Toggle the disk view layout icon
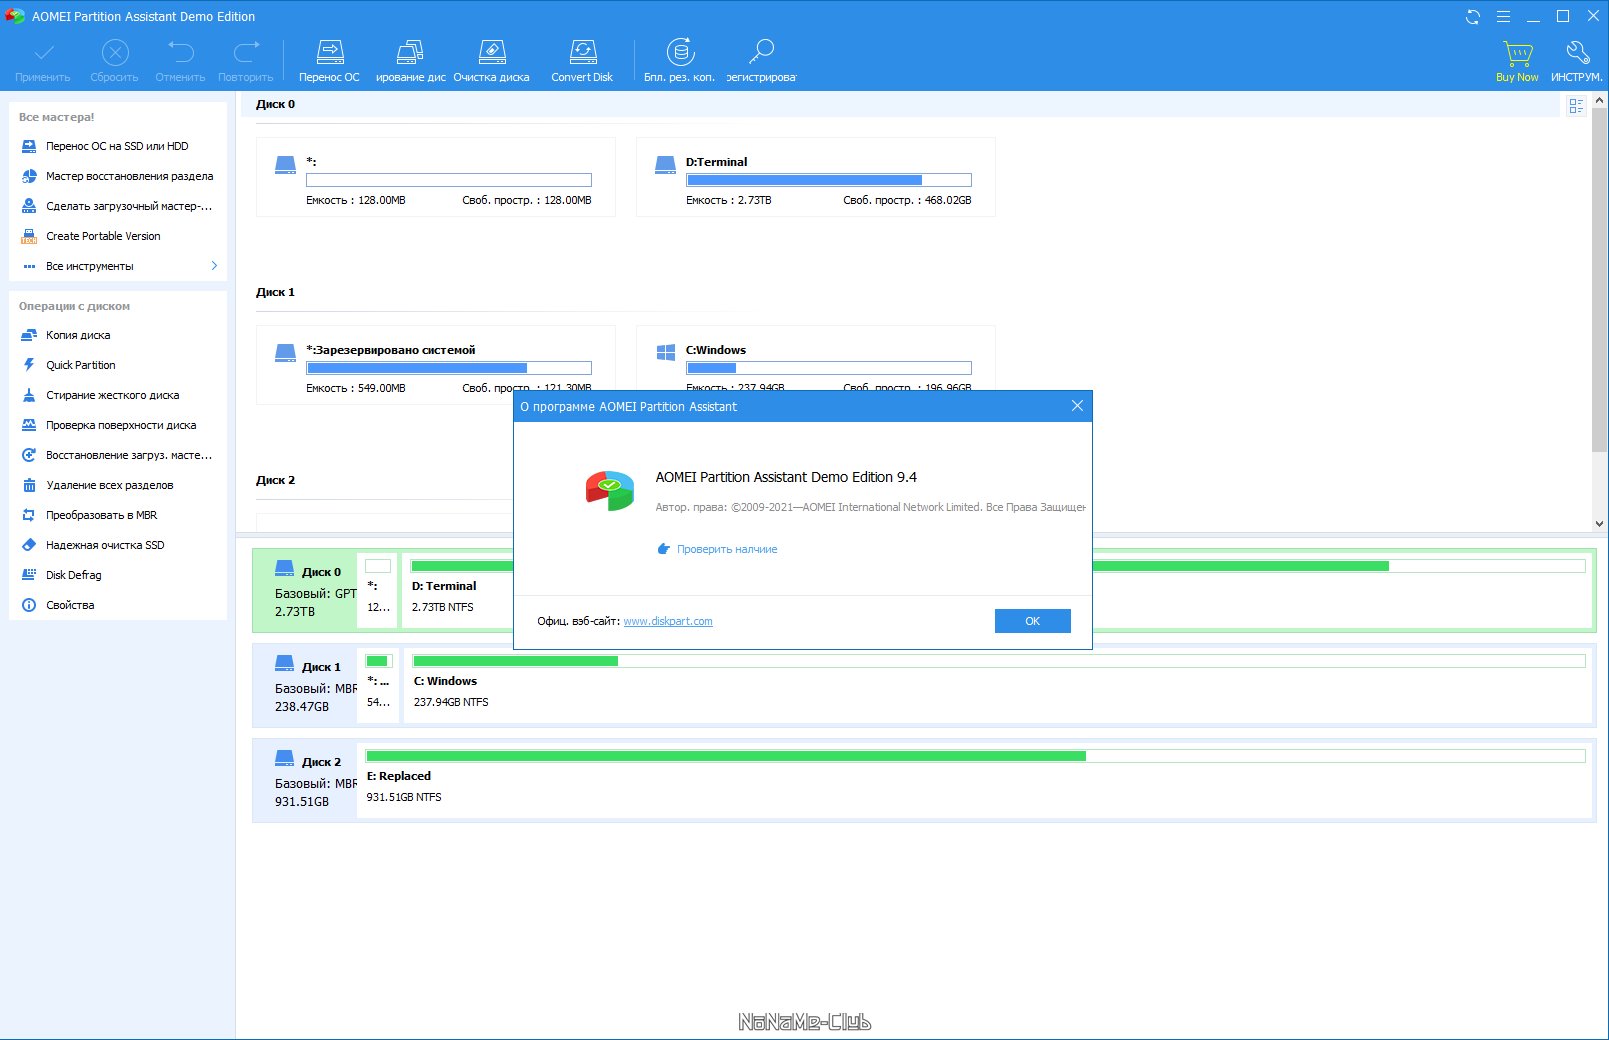This screenshot has height=1040, width=1609. pos(1576,106)
